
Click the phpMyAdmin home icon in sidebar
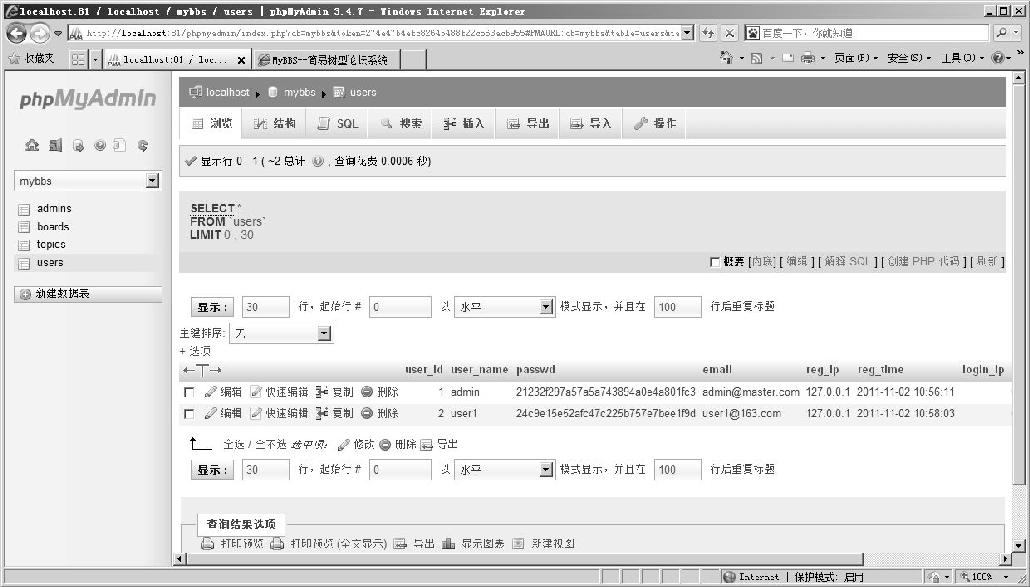click(32, 145)
